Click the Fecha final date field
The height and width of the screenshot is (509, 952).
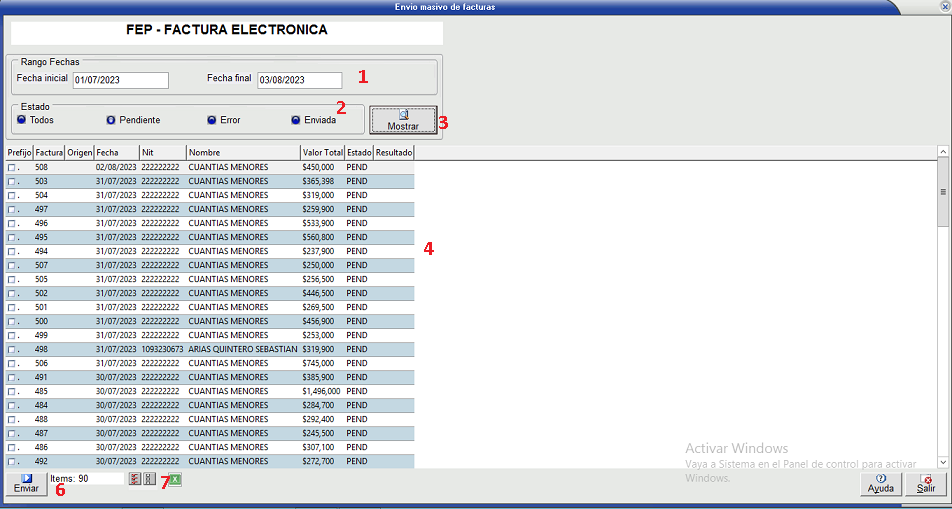[299, 81]
